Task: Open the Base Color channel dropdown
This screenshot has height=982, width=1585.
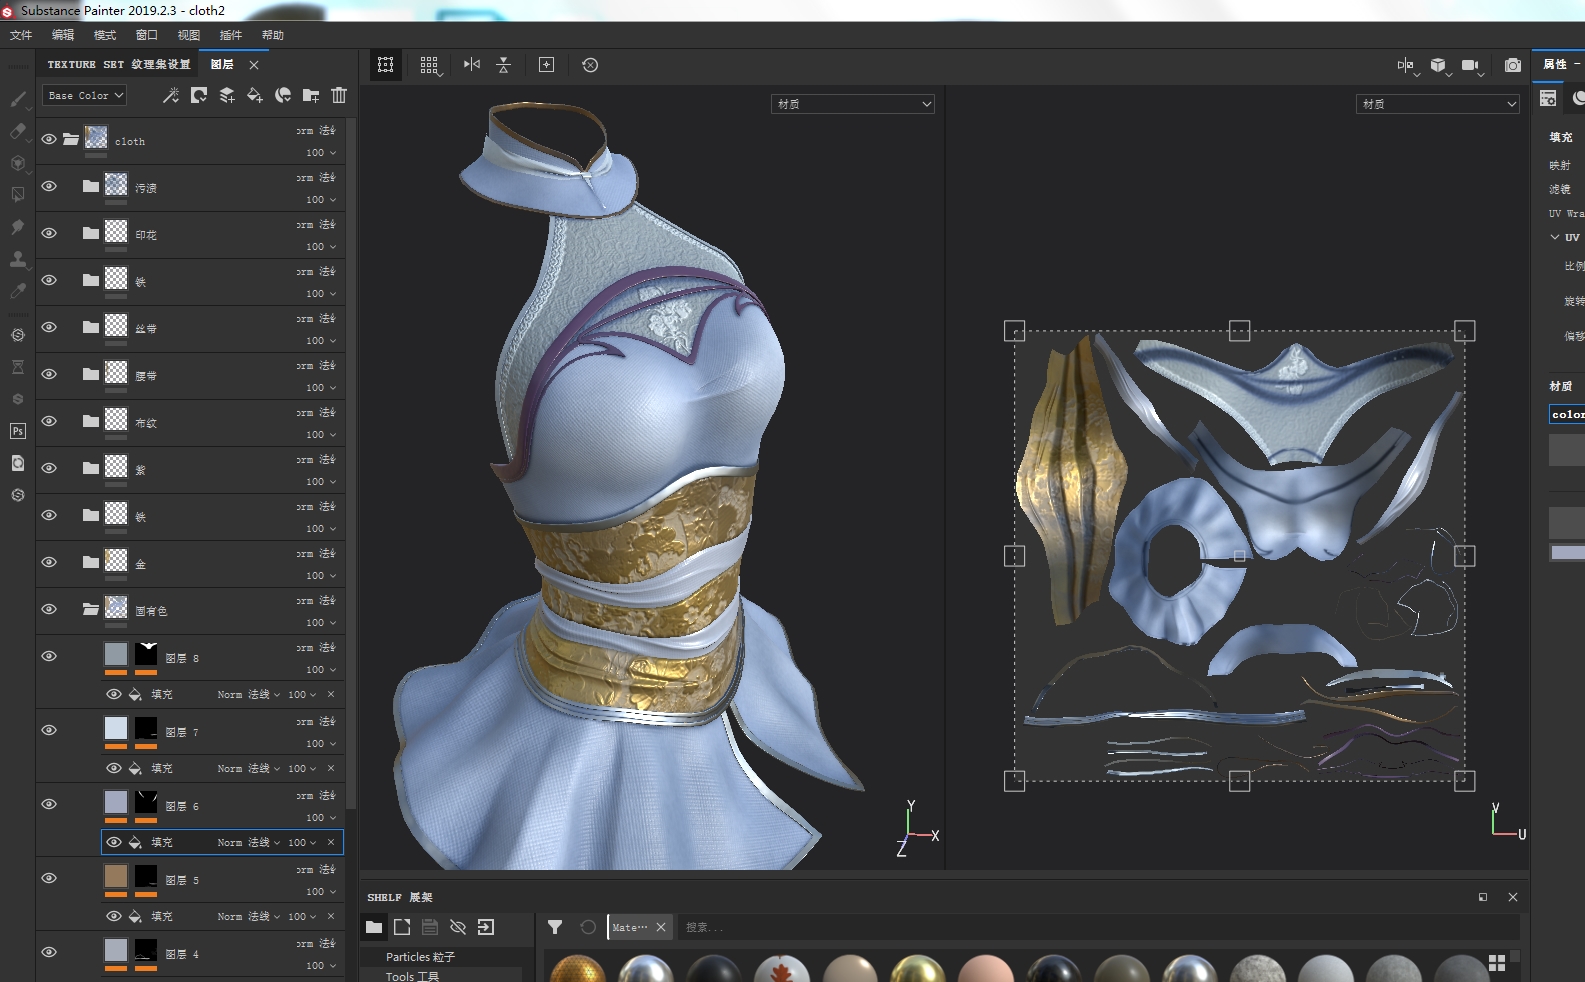Action: point(85,95)
